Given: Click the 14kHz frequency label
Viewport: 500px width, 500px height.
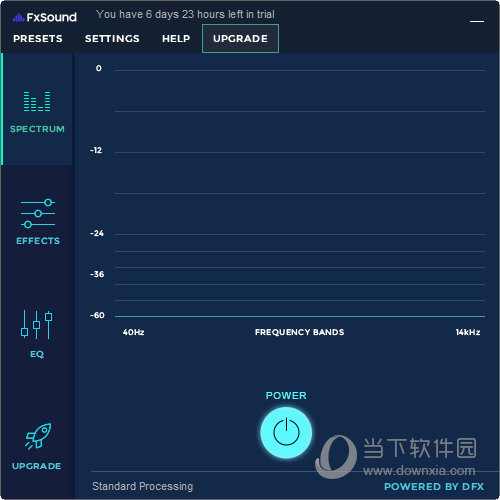Looking at the screenshot, I should [468, 332].
